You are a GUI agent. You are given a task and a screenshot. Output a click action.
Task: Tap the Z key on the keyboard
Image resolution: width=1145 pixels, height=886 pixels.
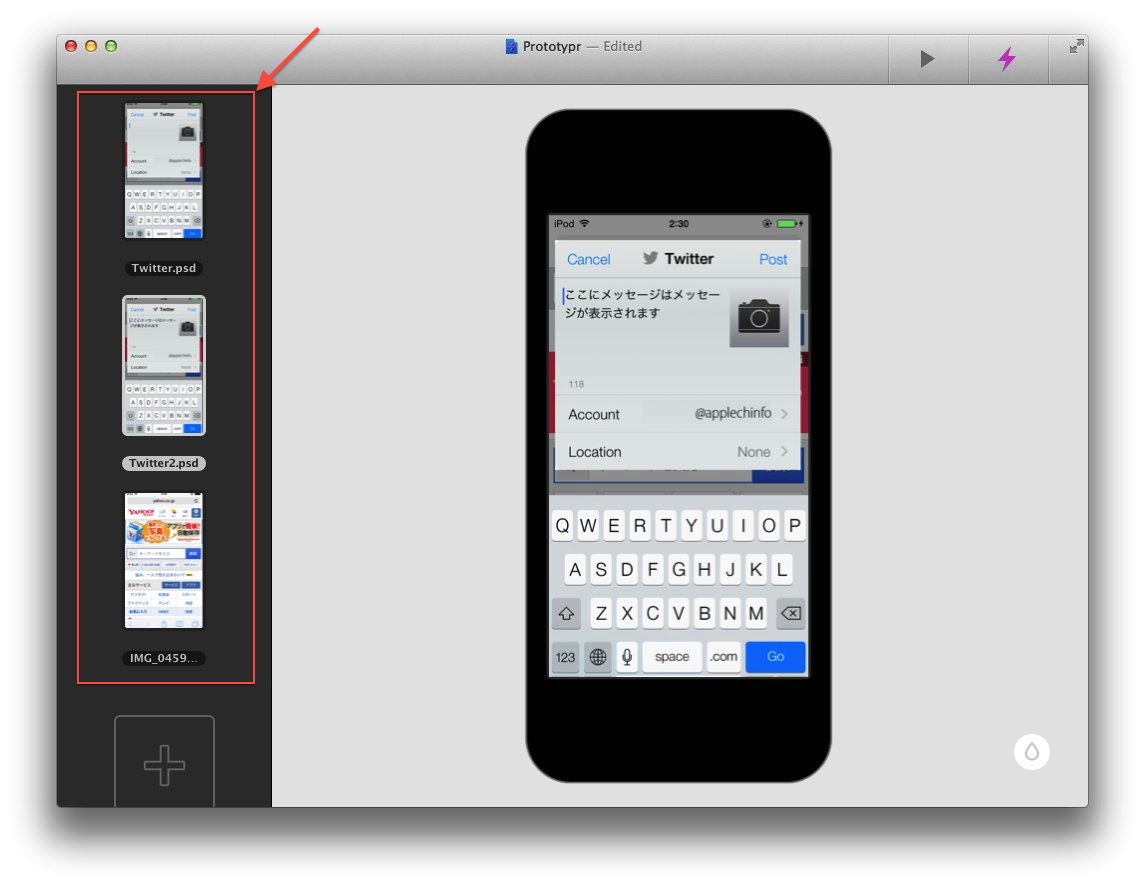601,614
